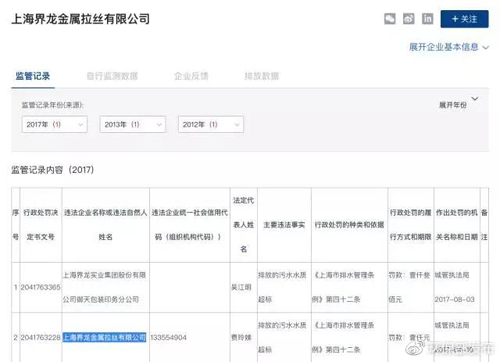
Task: Click heading 监管记录内容 (2017)
Action: [x=52, y=170]
